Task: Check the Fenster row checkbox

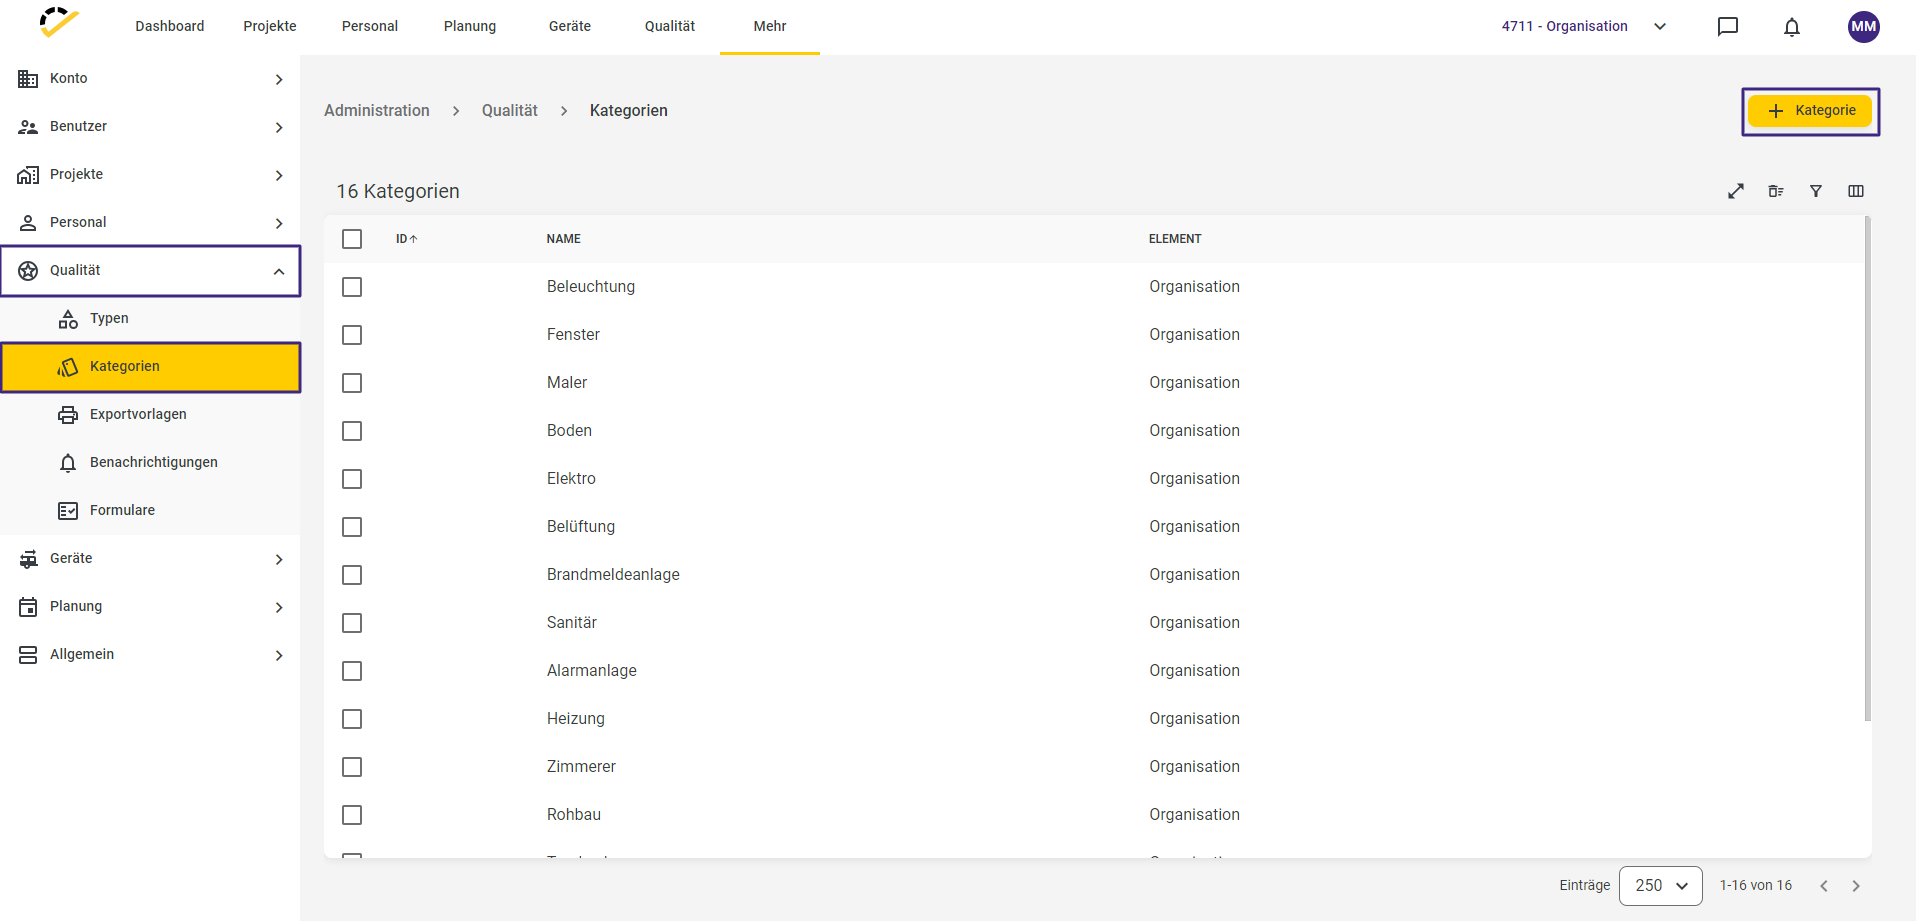Action: click(x=352, y=335)
